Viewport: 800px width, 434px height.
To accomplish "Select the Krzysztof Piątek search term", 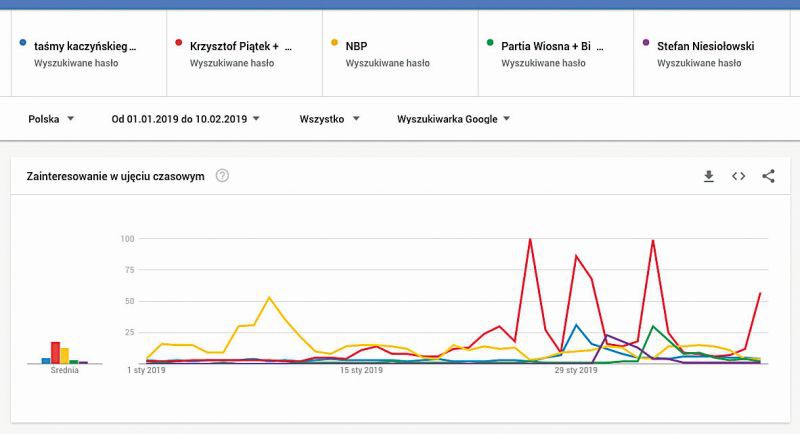I will point(241,46).
